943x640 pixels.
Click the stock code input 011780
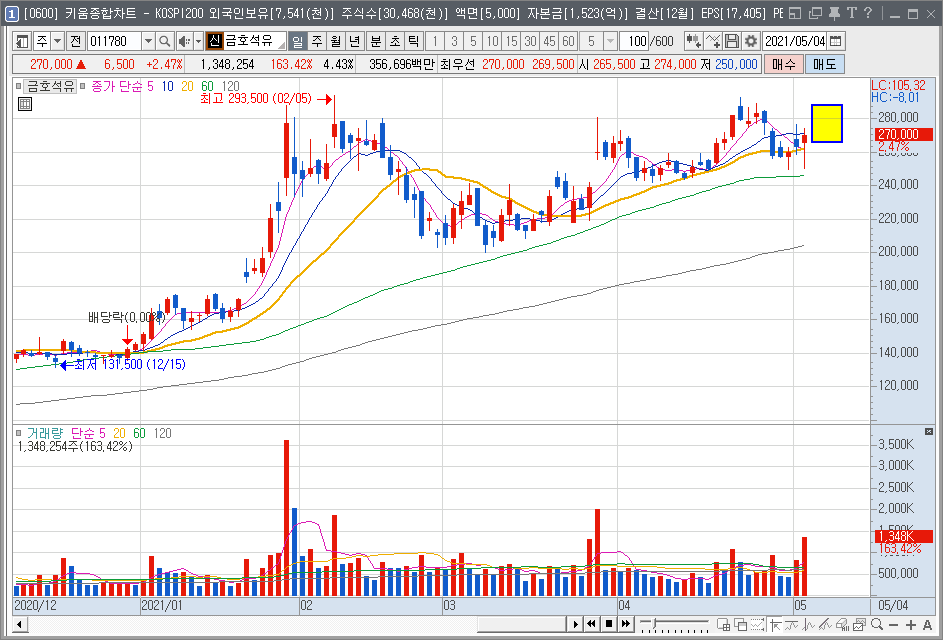pyautogui.click(x=114, y=42)
